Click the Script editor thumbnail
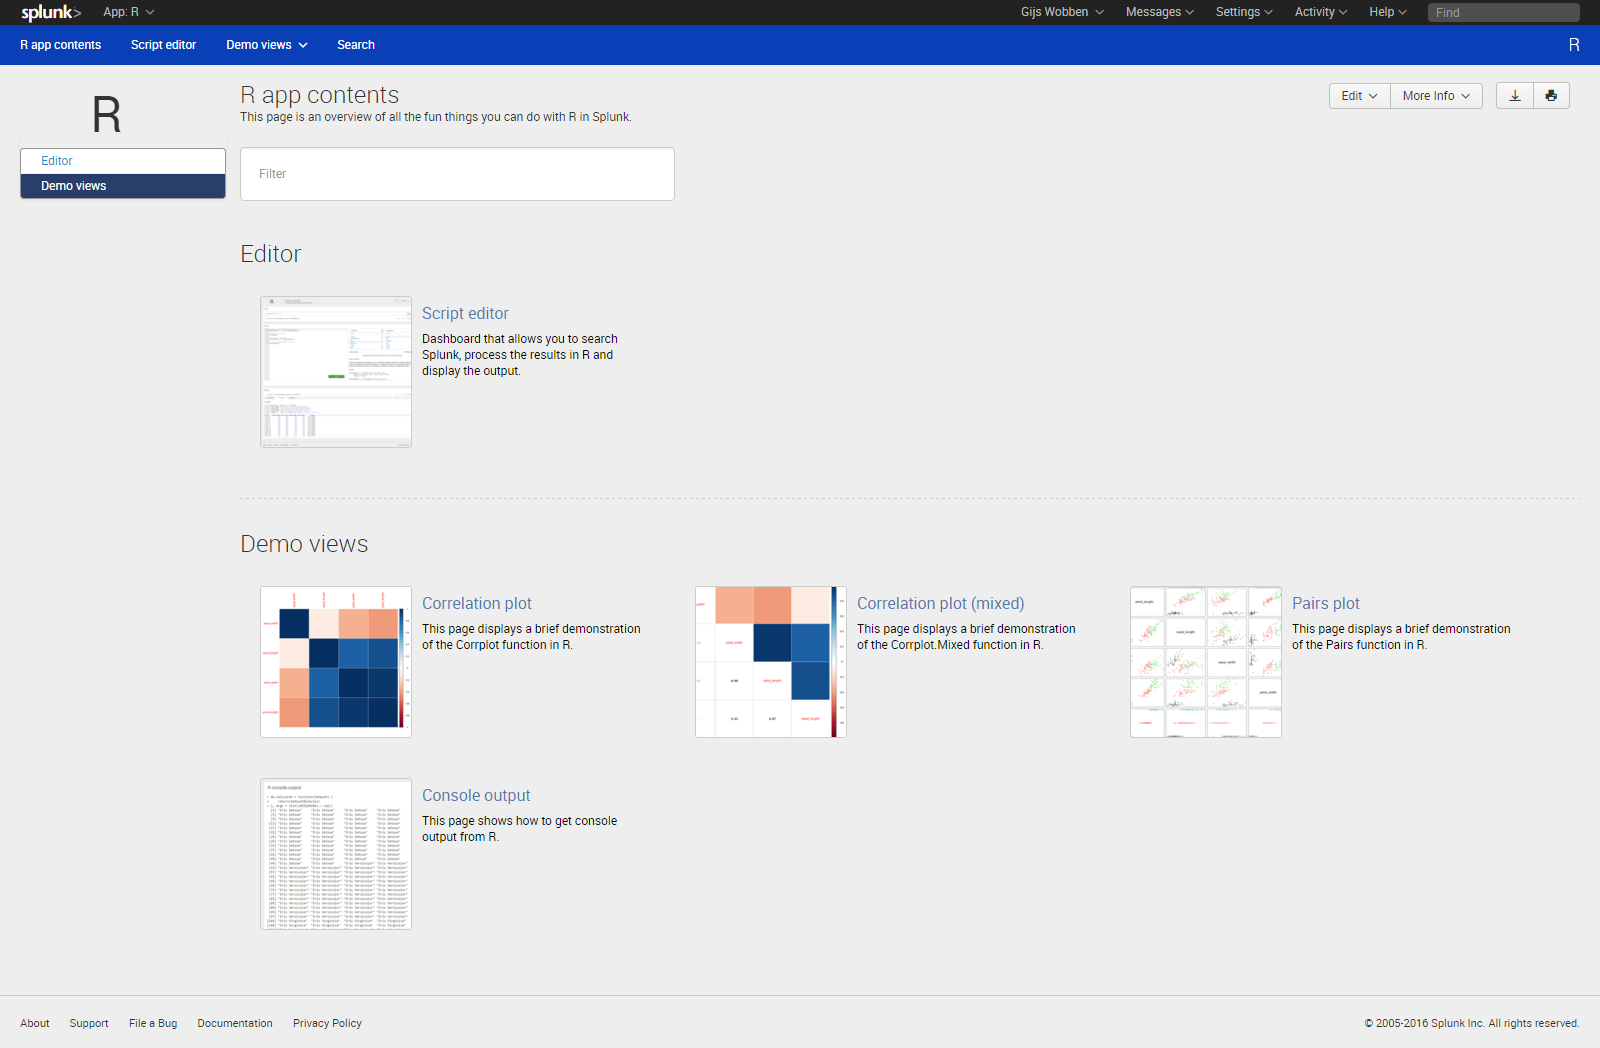 coord(336,372)
